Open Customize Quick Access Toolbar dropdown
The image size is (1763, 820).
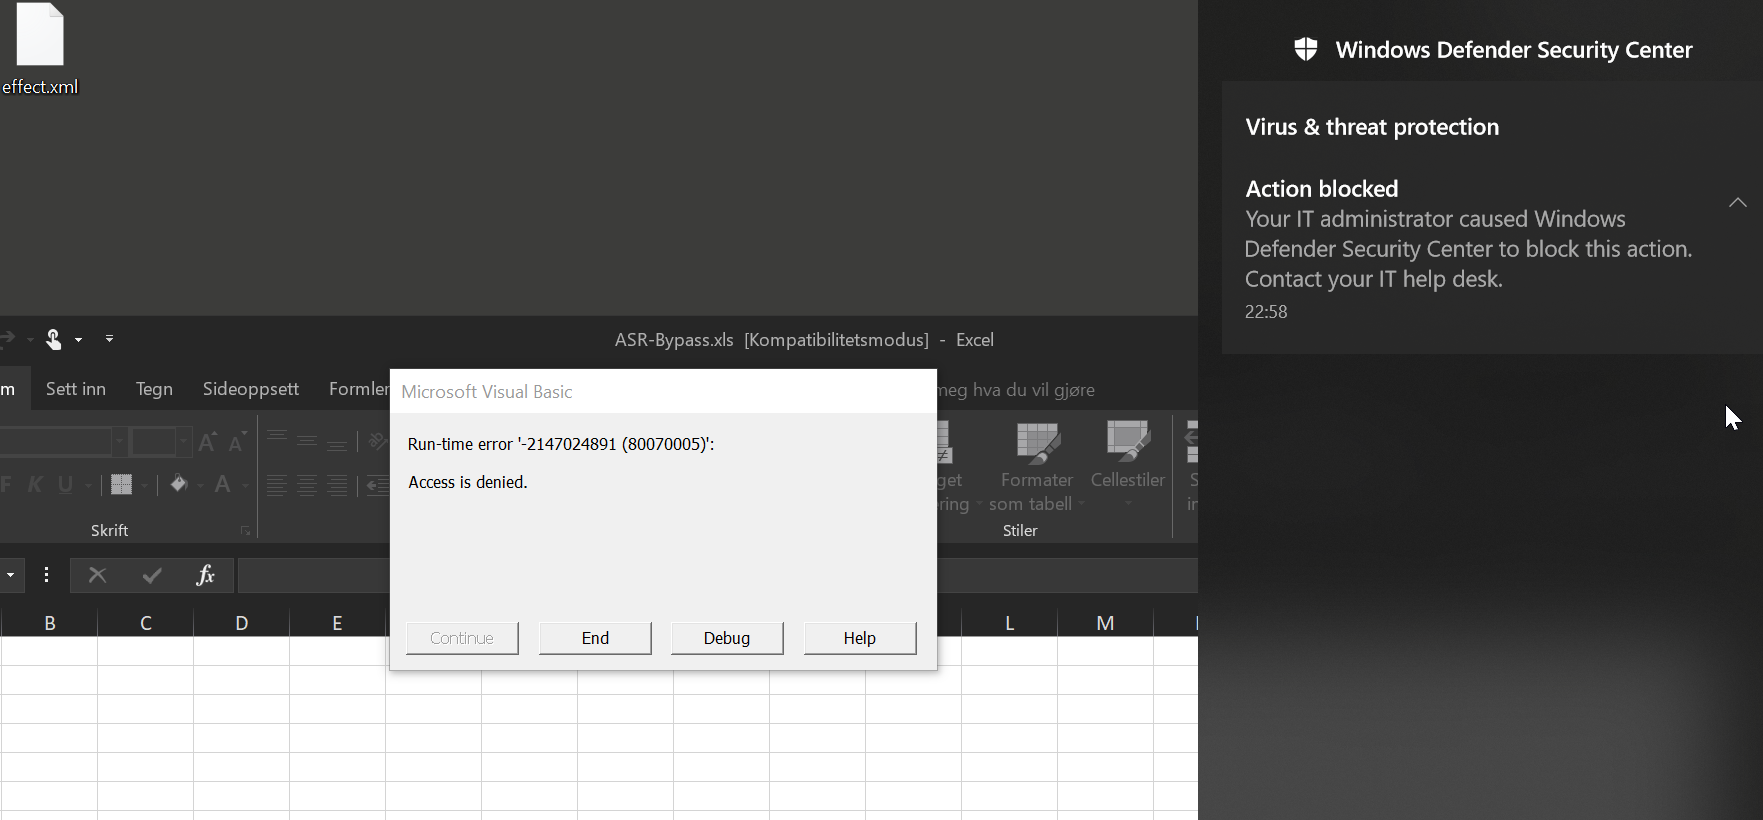[x=109, y=340]
